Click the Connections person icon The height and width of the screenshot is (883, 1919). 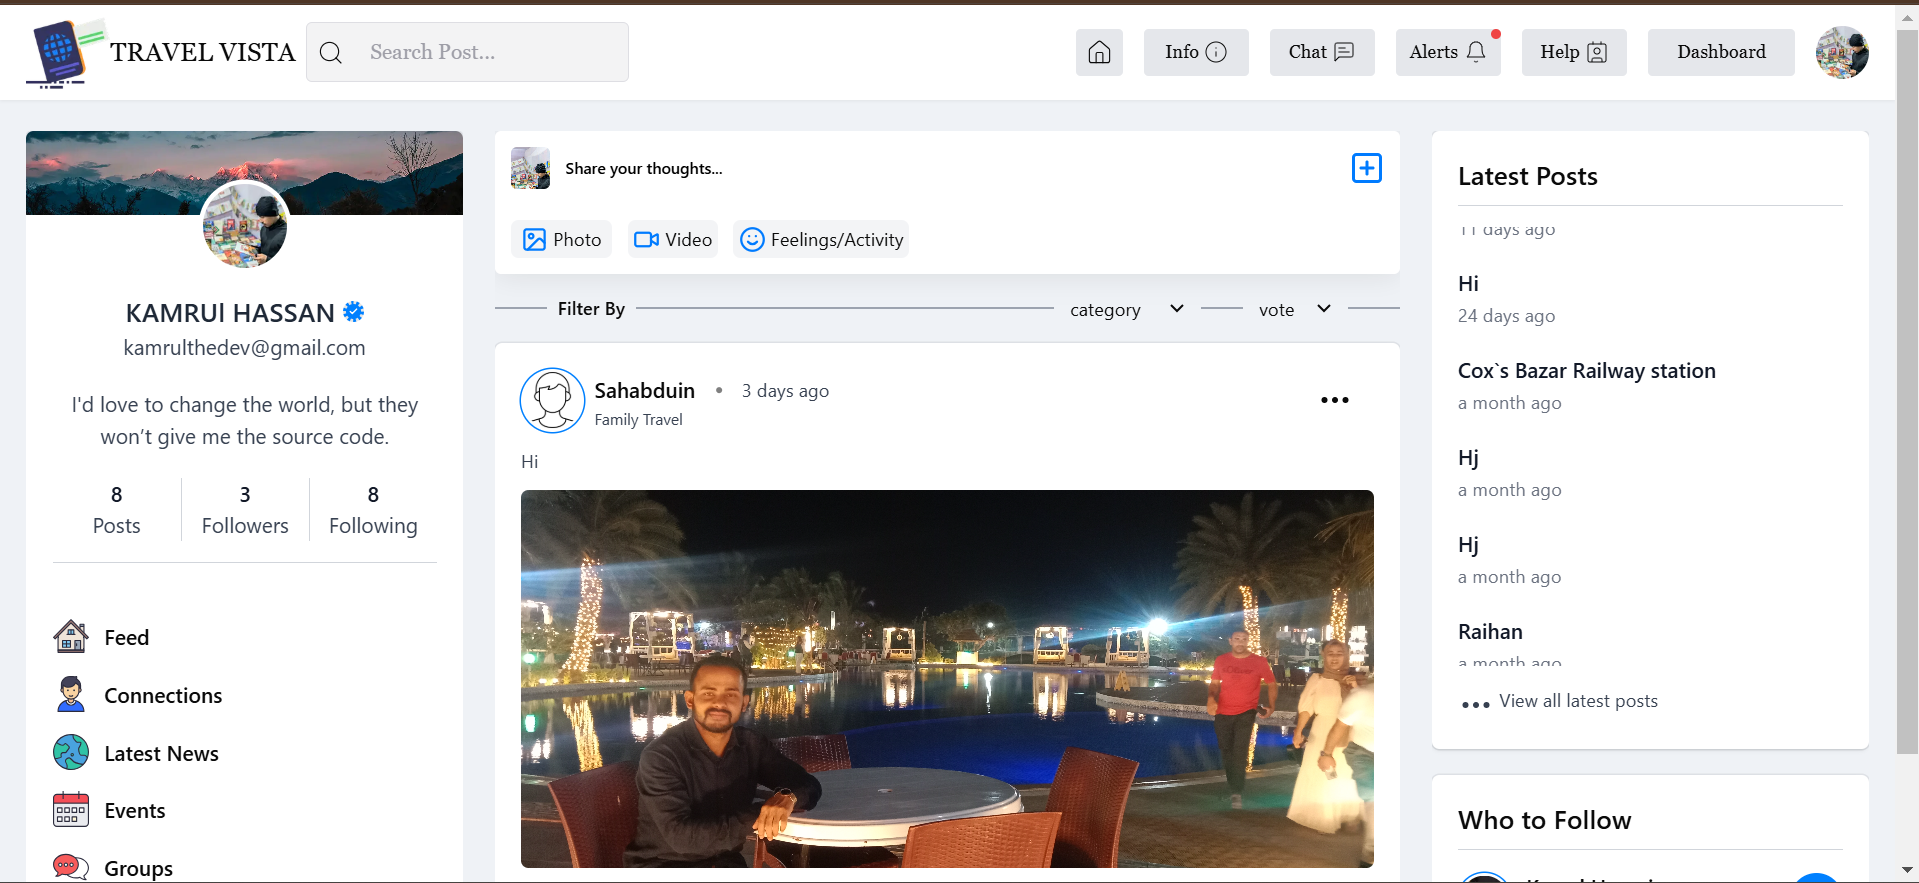pos(71,694)
